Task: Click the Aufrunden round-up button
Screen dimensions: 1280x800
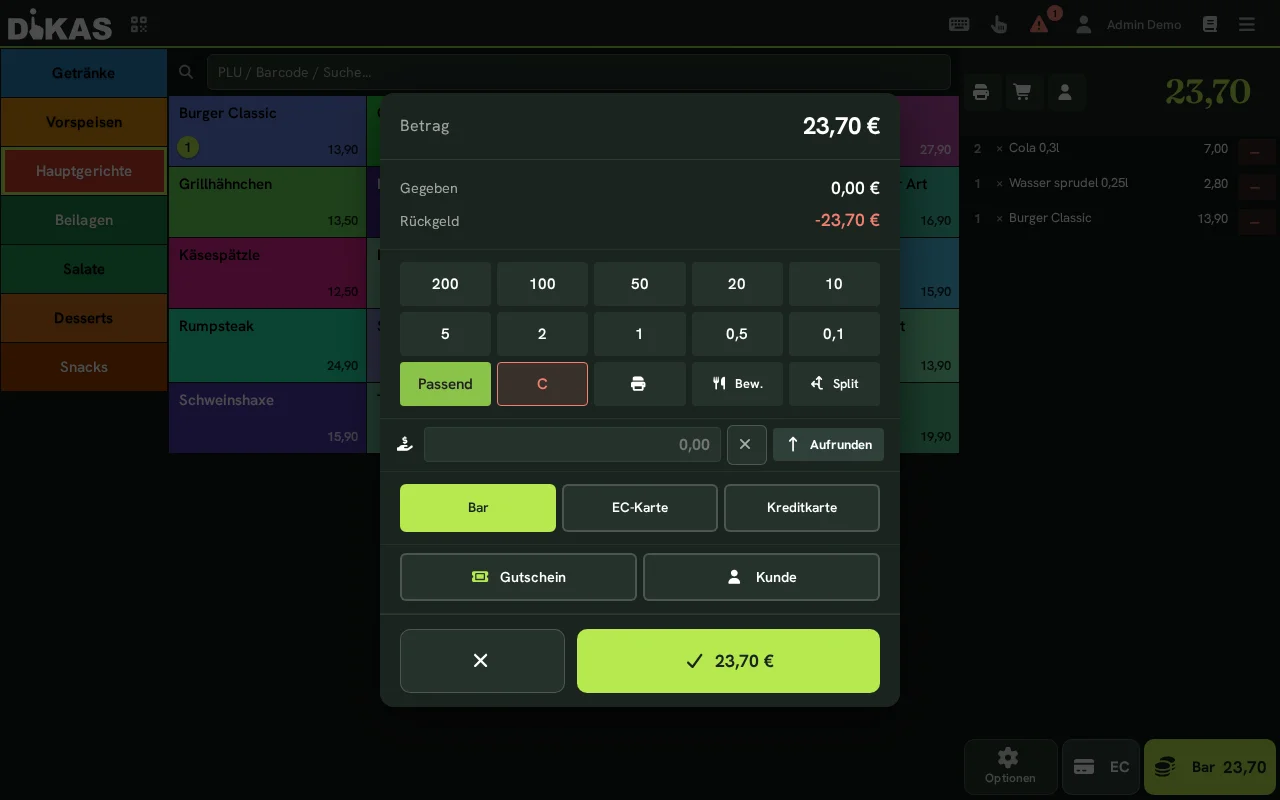Action: point(828,445)
